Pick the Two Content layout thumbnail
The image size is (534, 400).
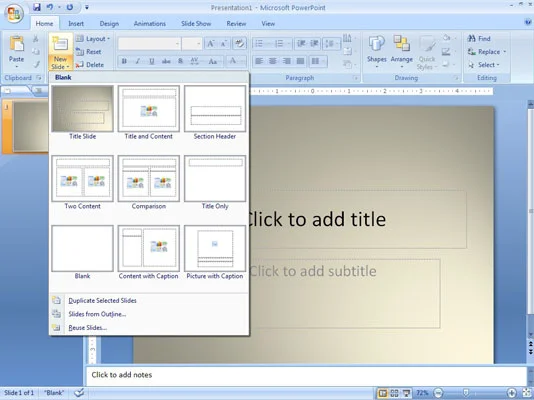[82, 178]
